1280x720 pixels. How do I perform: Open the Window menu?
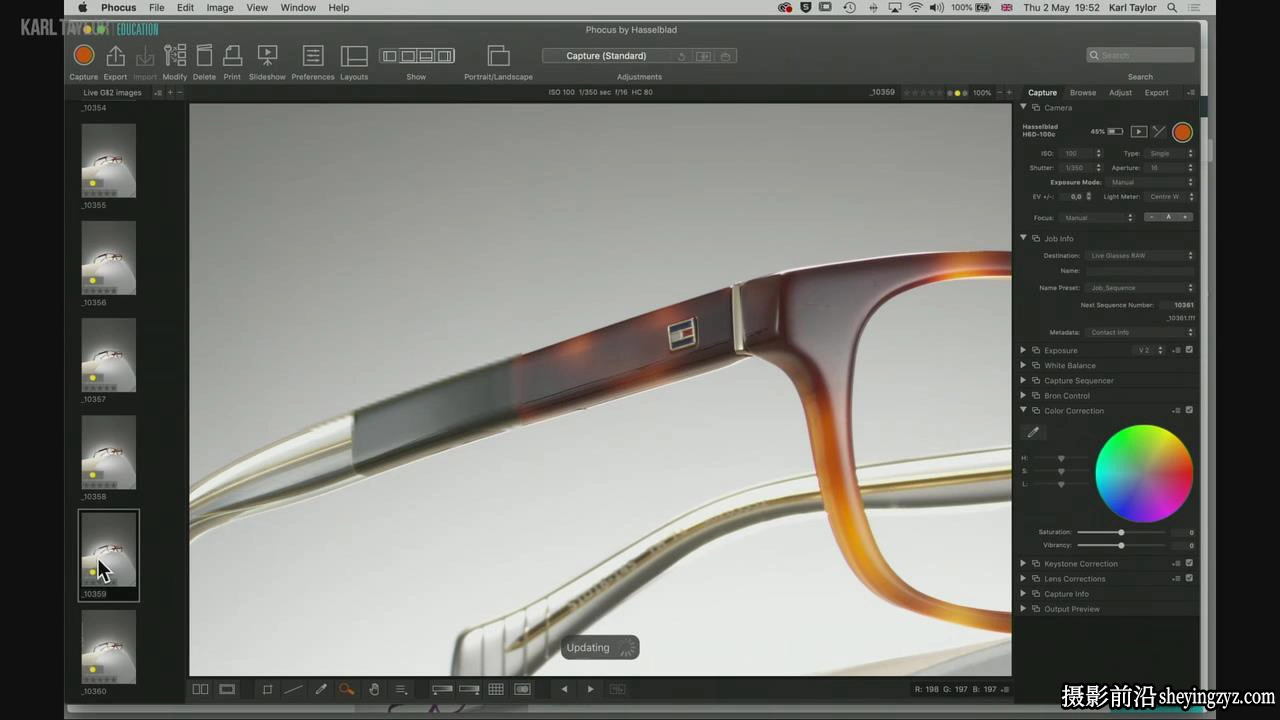point(298,7)
